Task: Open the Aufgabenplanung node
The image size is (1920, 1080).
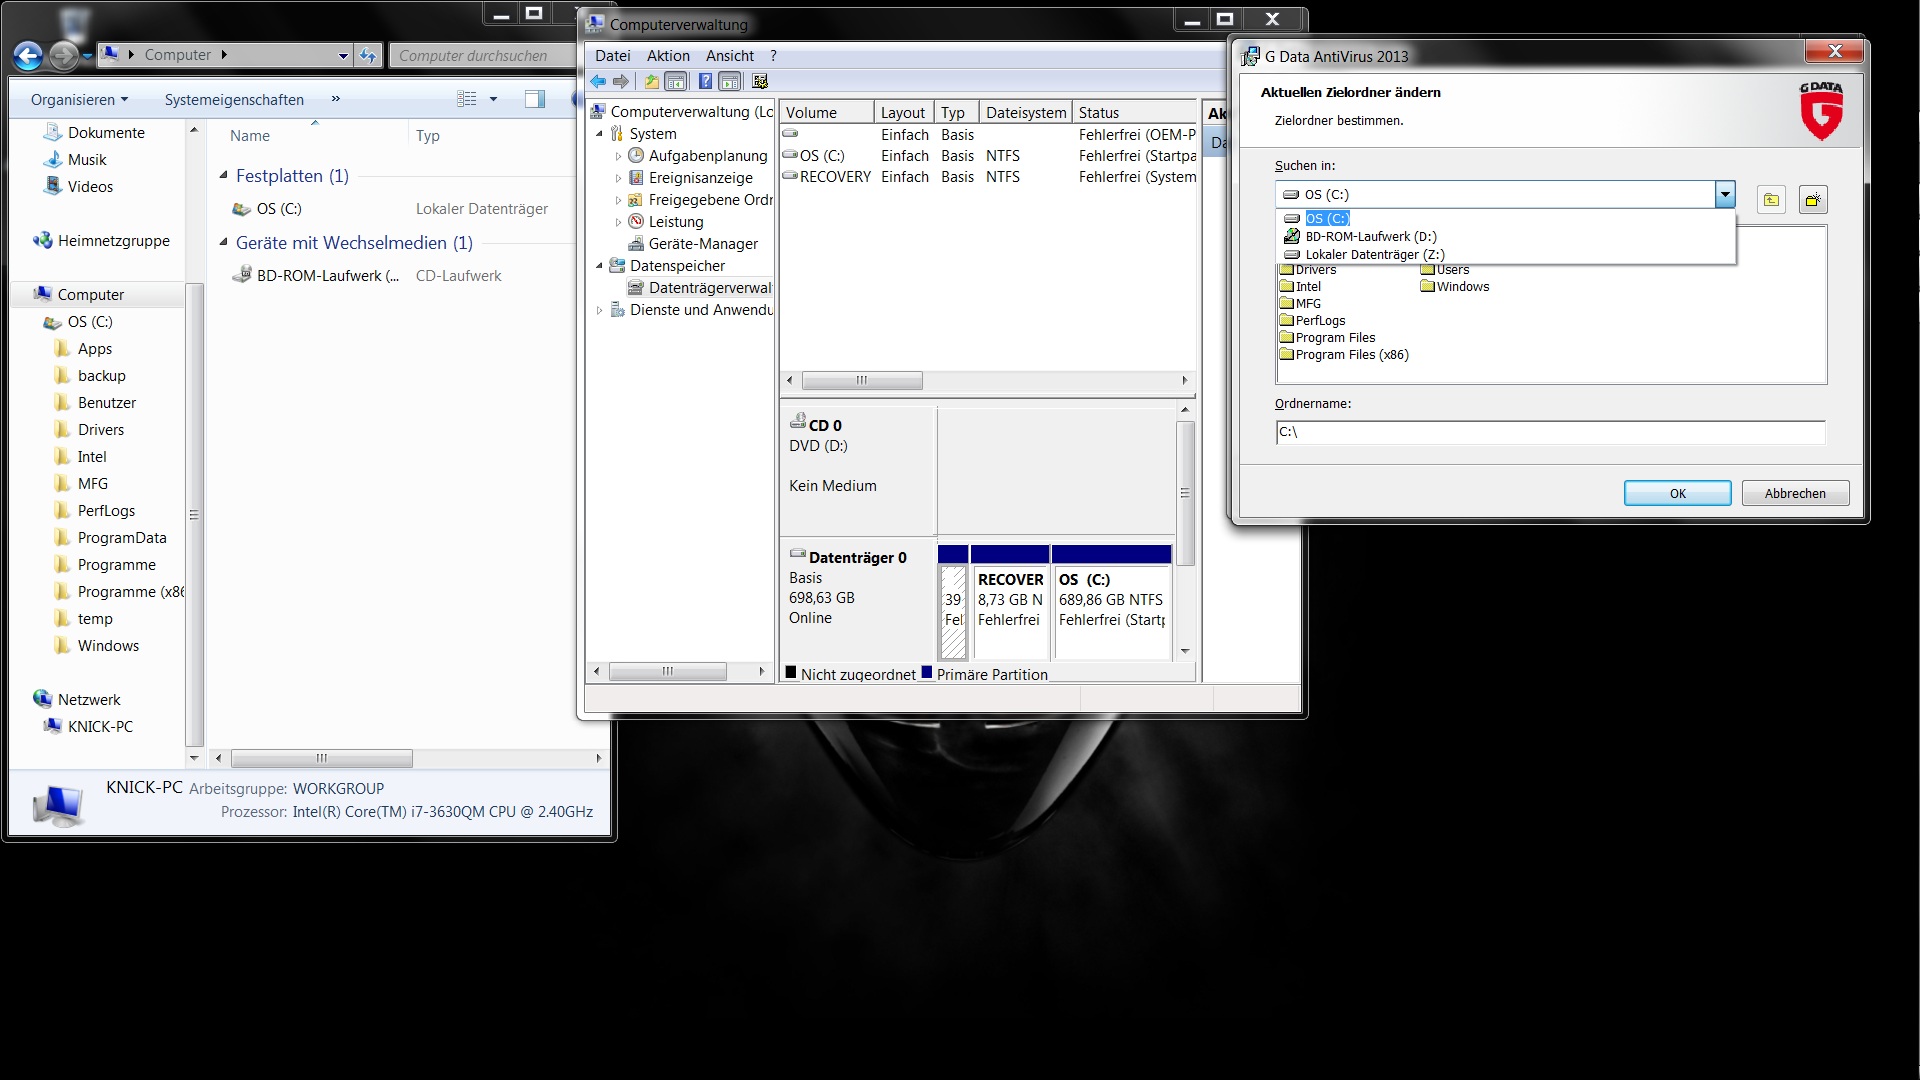Action: click(x=707, y=156)
